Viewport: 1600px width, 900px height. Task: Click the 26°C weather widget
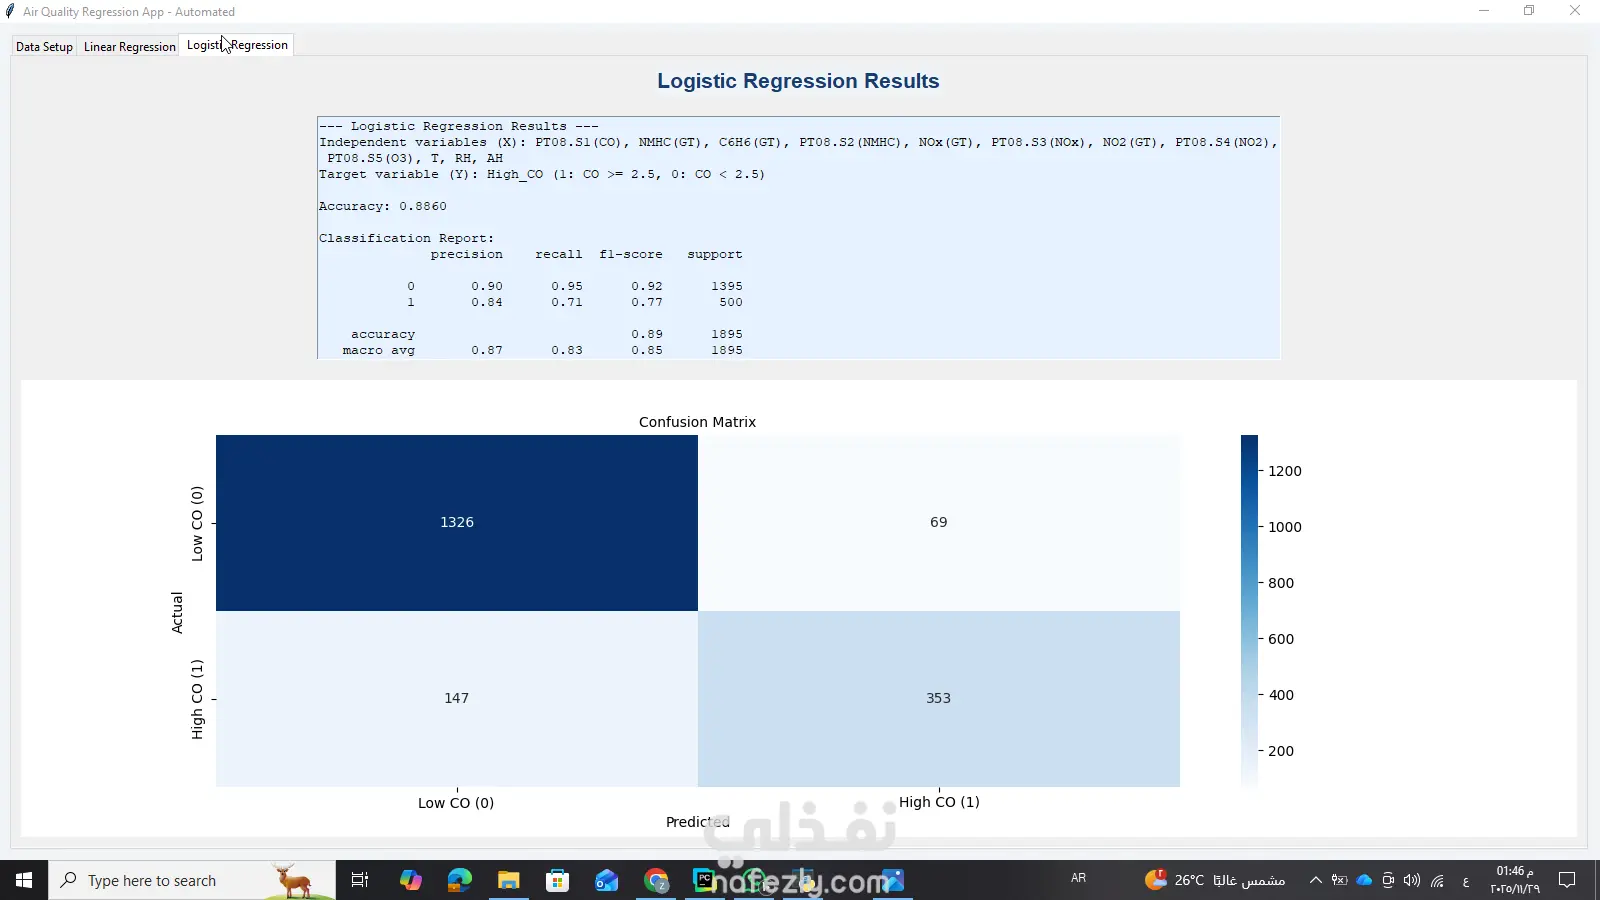pos(1215,880)
